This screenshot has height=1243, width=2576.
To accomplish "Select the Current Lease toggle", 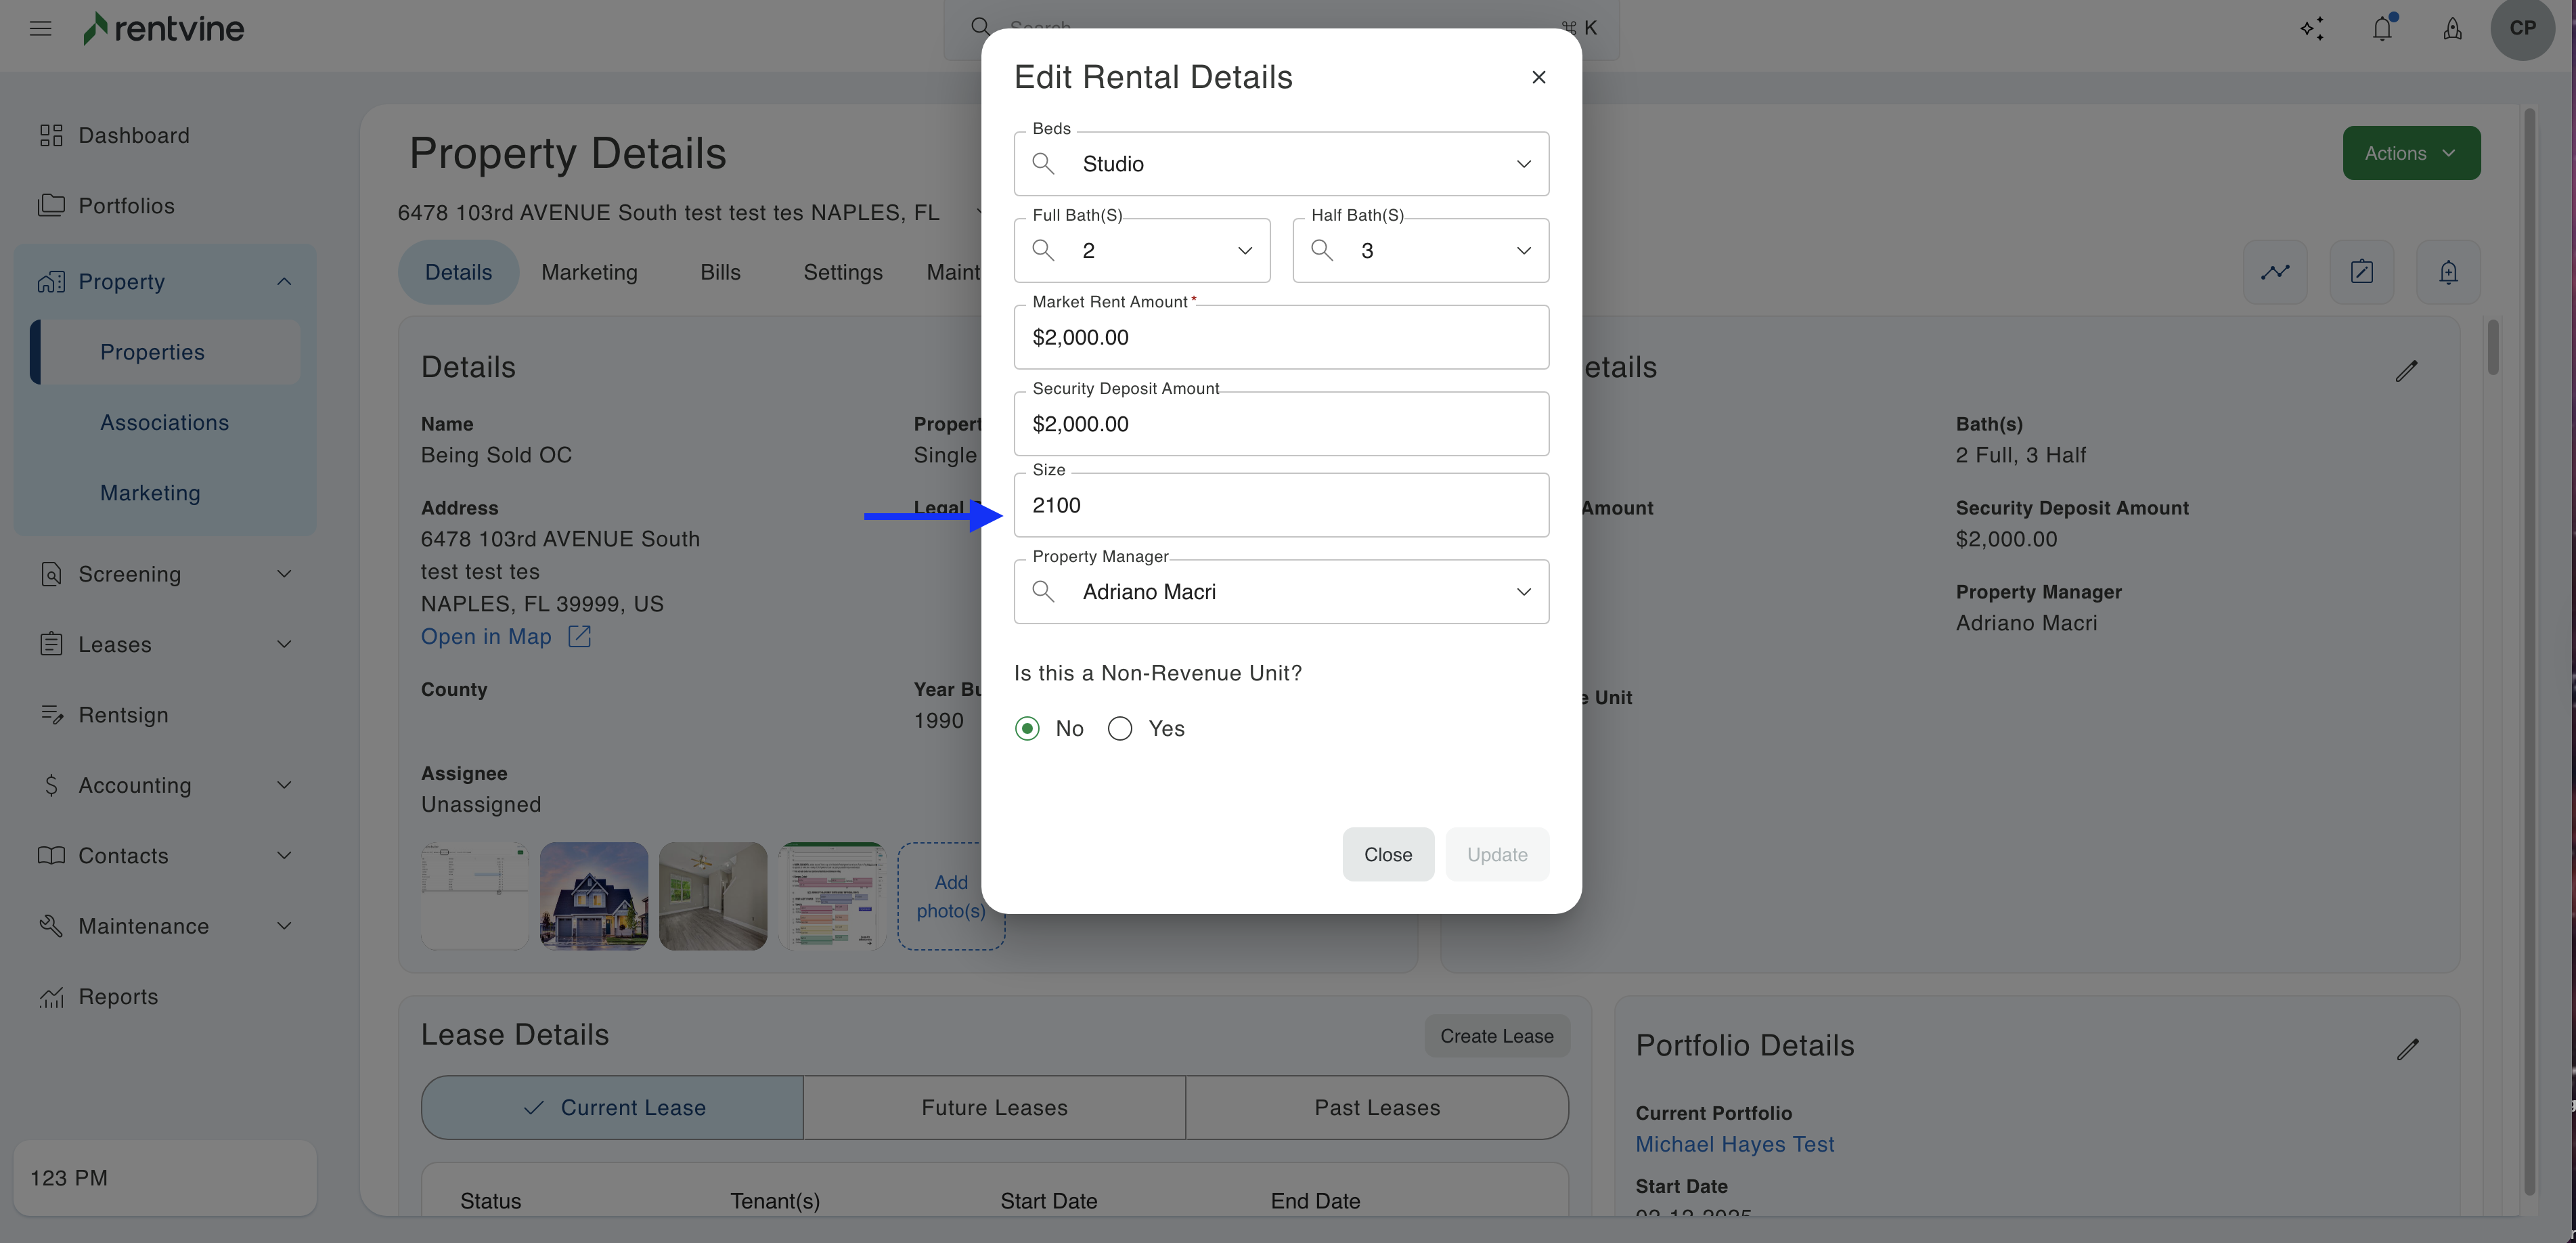I will pos(612,1107).
